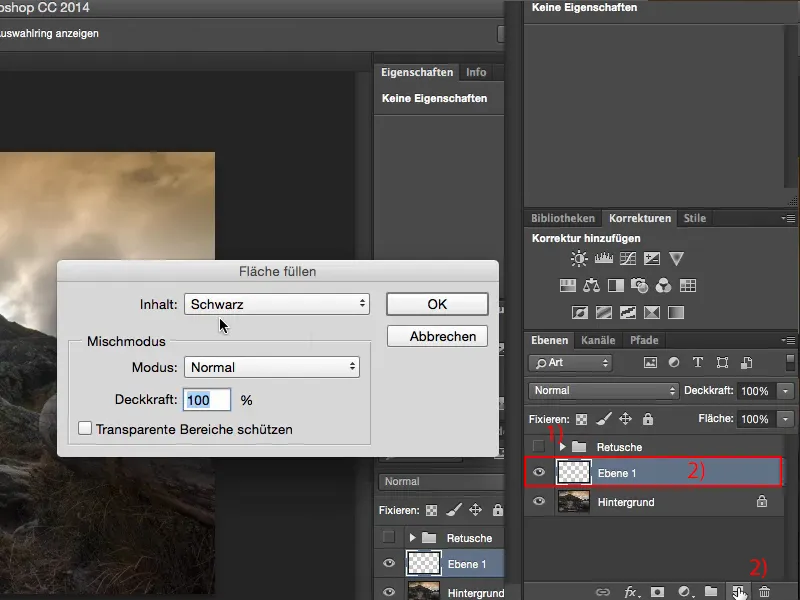This screenshot has height=600, width=800.
Task: Click the Color Balance scales icon
Action: tap(590, 286)
